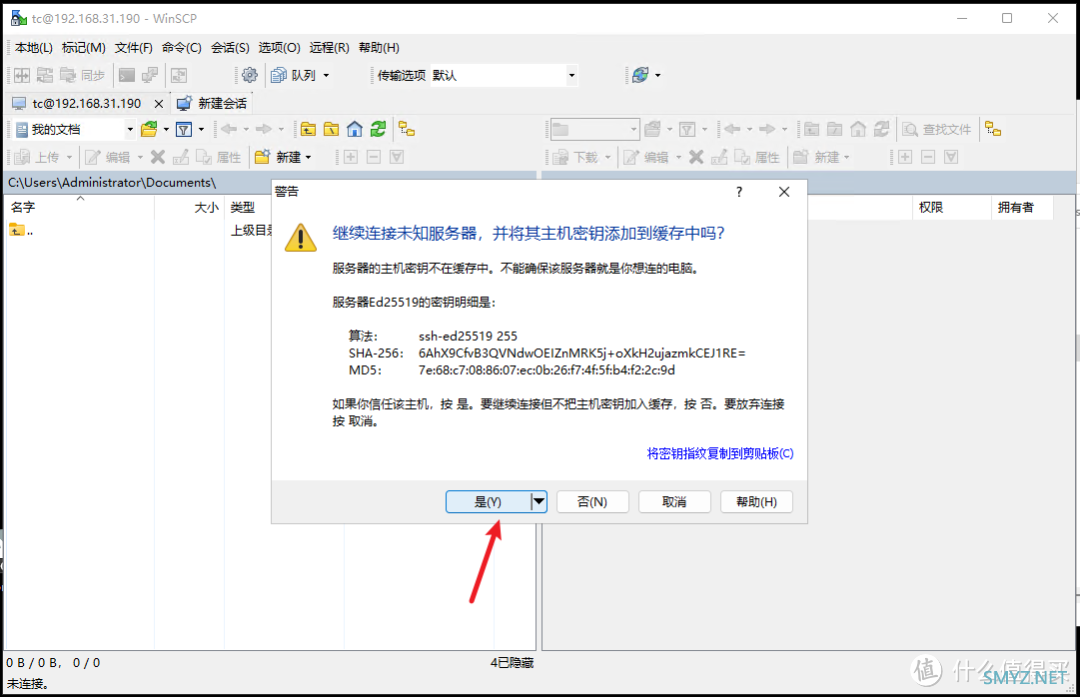Close the tc@192.168.31.190 session tab
The width and height of the screenshot is (1080, 697).
click(x=158, y=104)
